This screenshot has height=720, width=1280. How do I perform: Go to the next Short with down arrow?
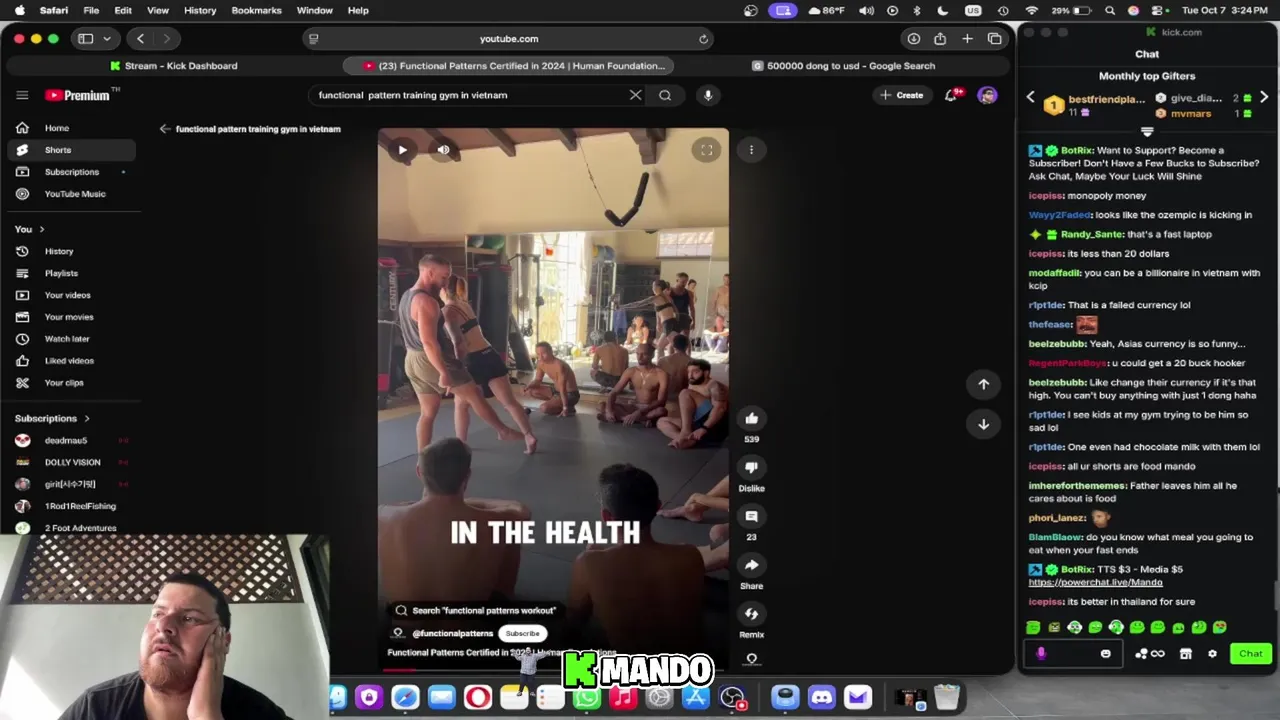(983, 424)
